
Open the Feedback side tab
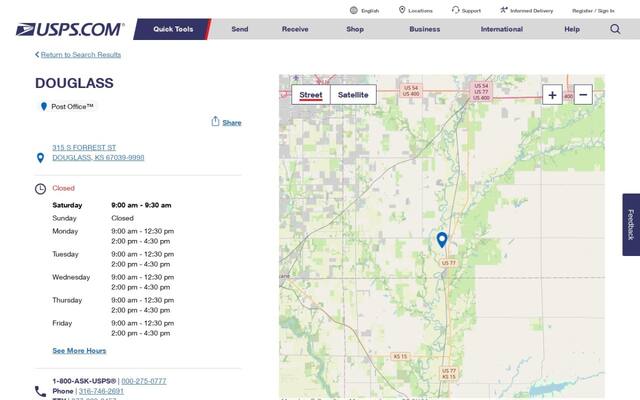[x=631, y=224]
